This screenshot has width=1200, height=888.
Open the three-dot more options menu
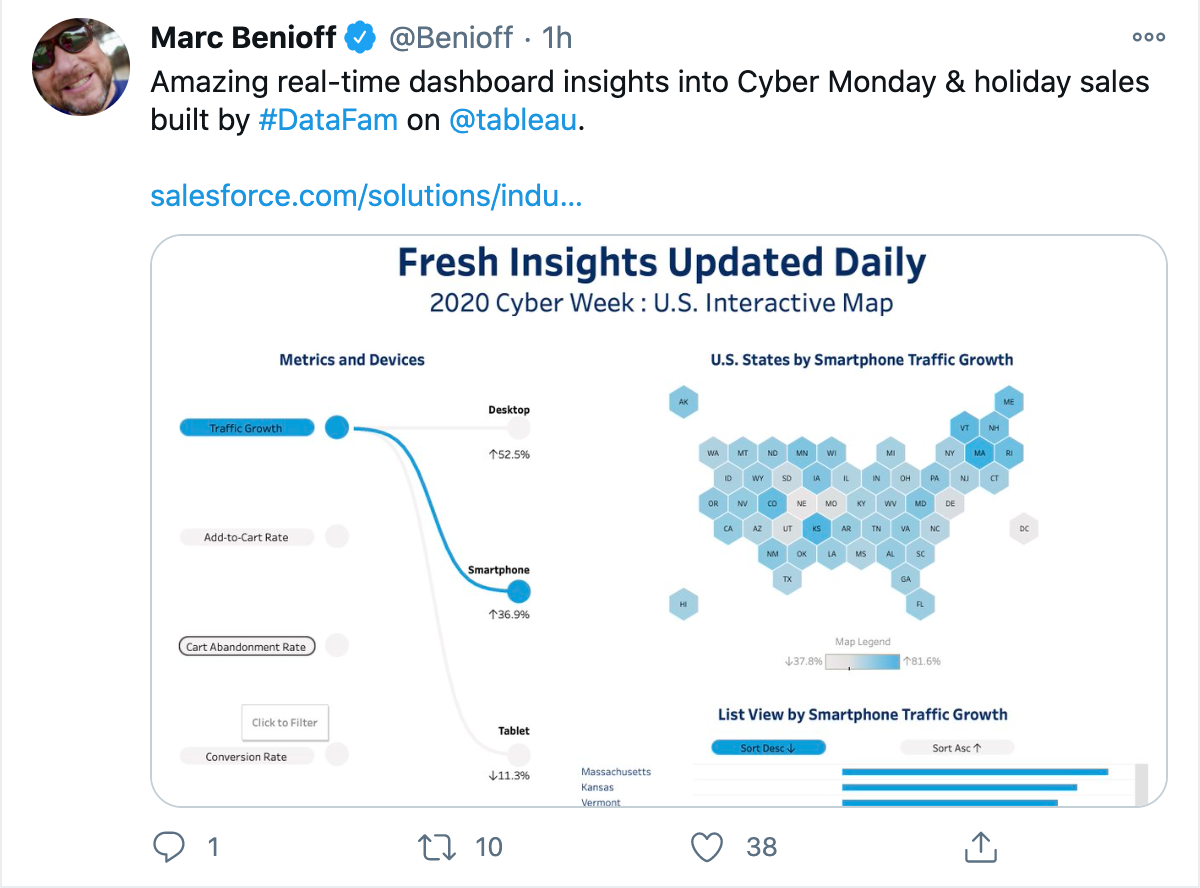click(x=1149, y=37)
